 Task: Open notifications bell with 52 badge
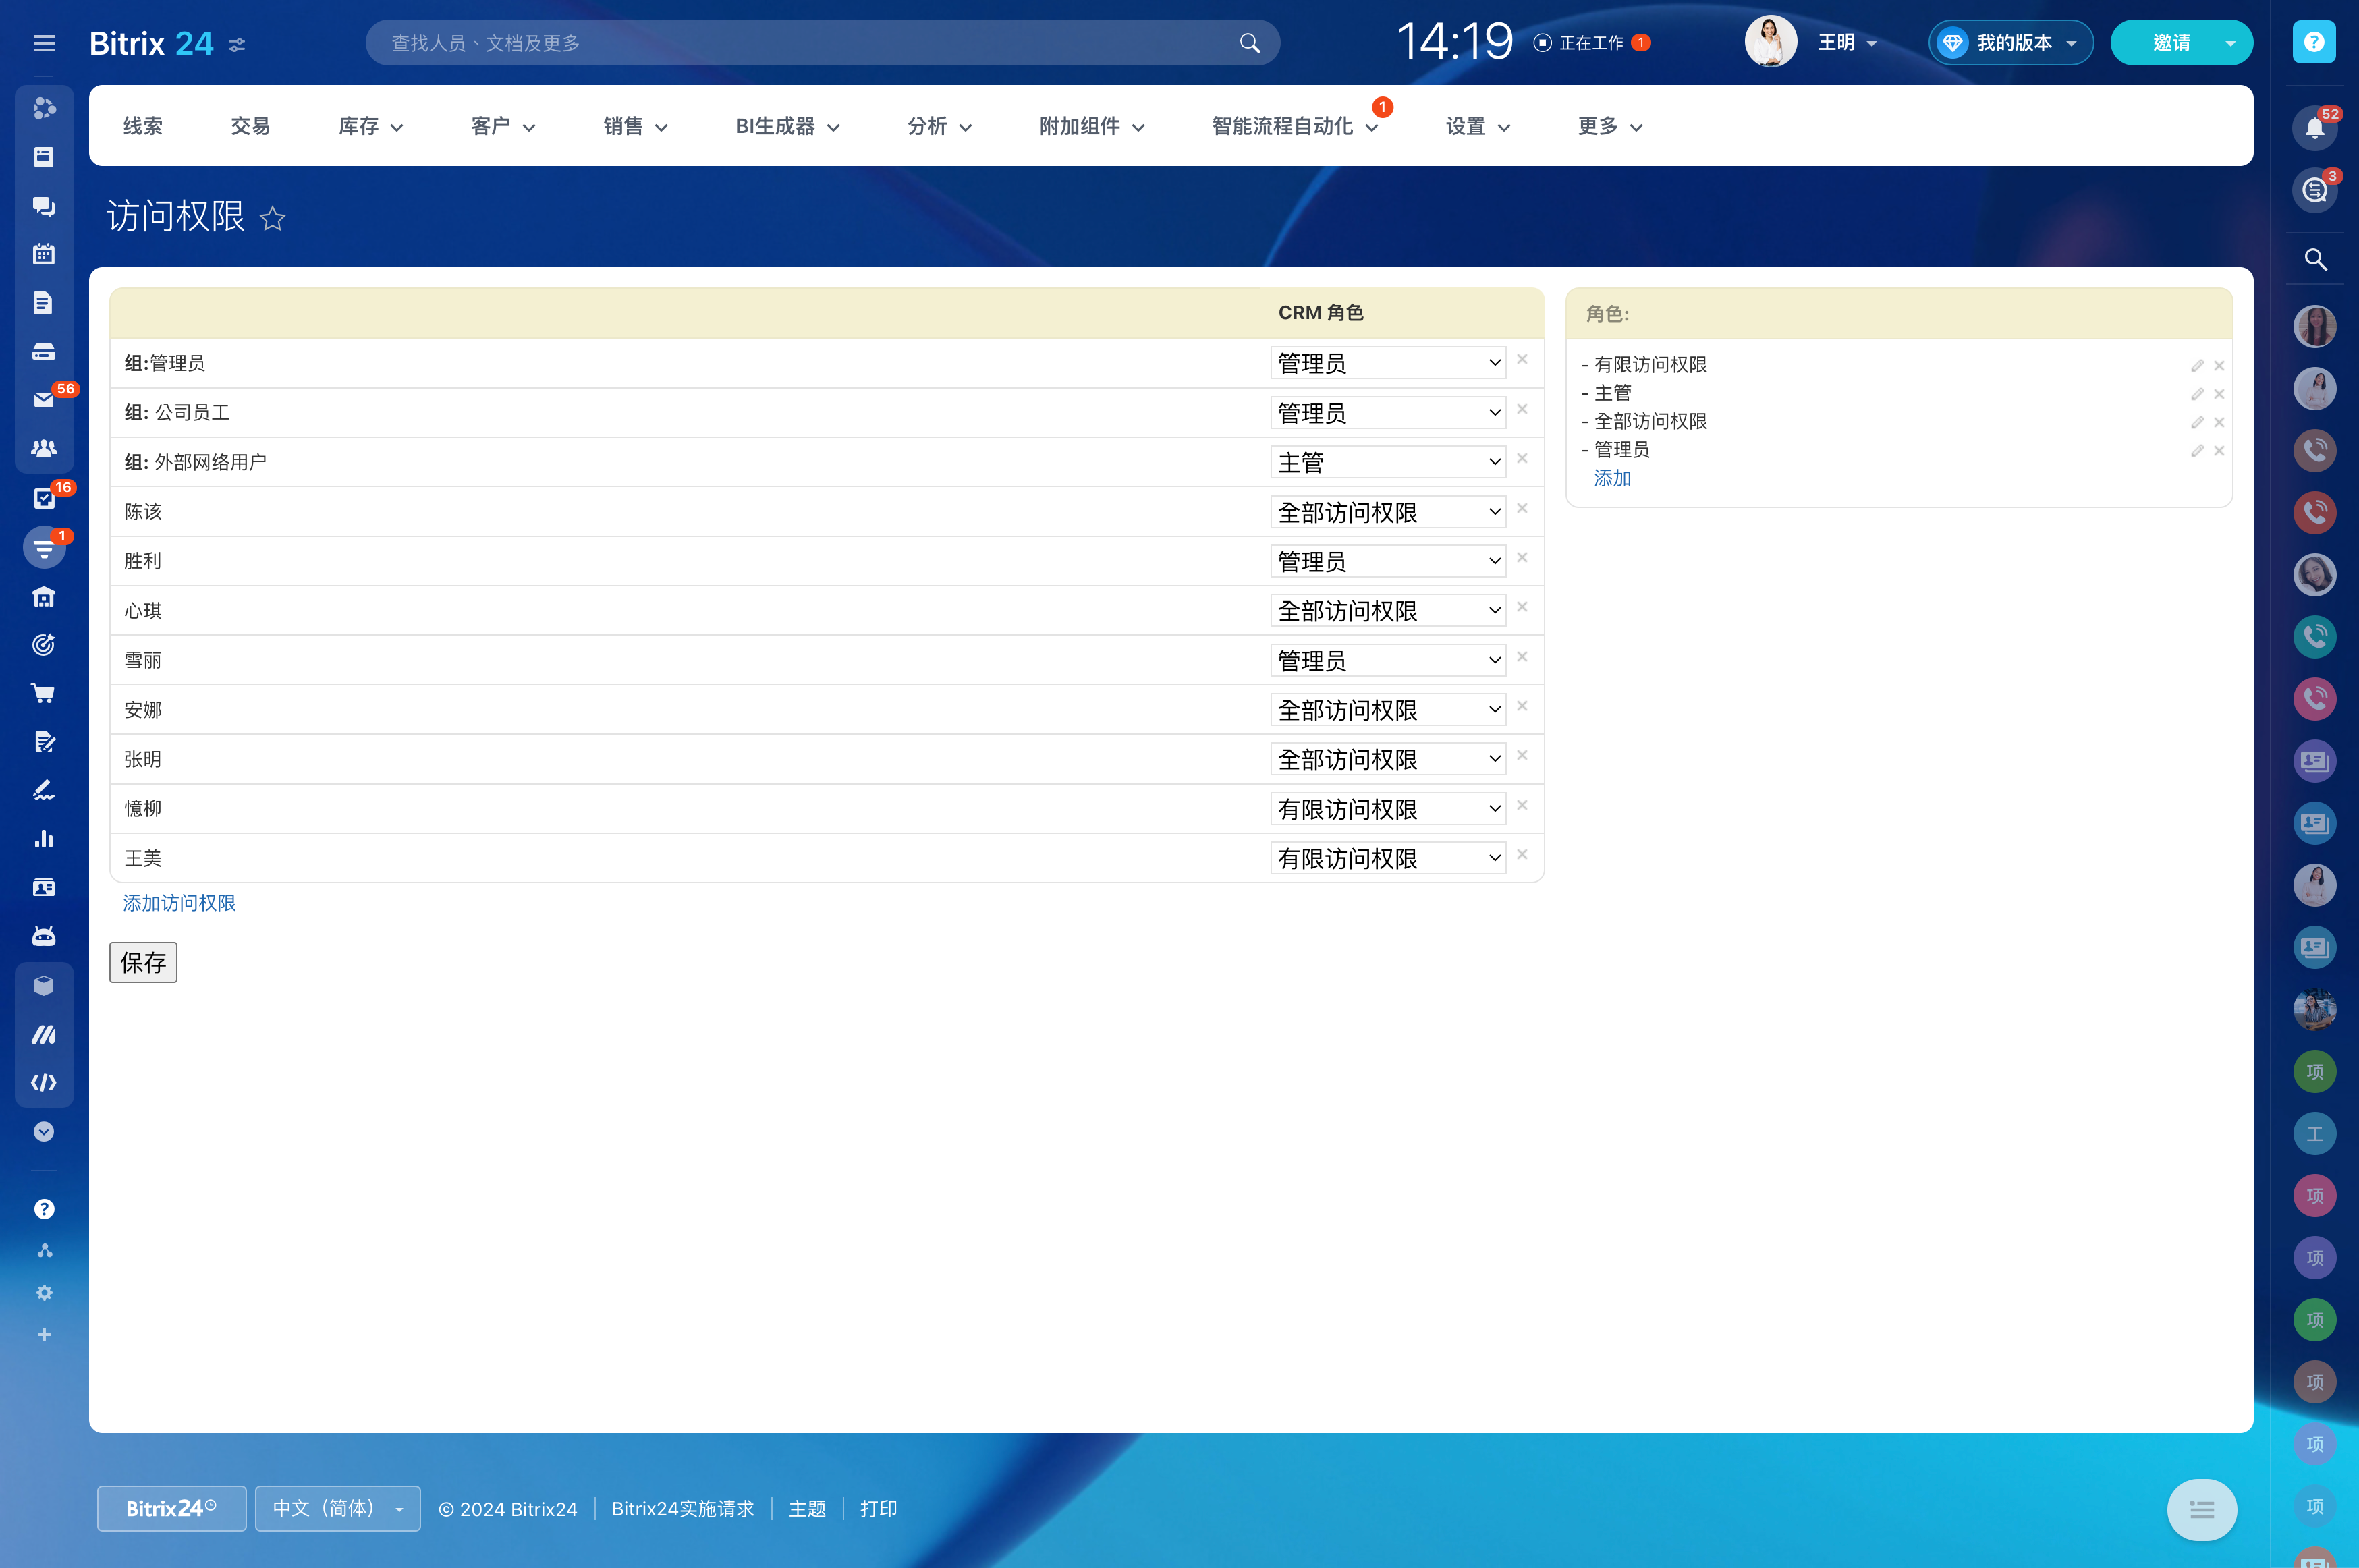coord(2314,128)
